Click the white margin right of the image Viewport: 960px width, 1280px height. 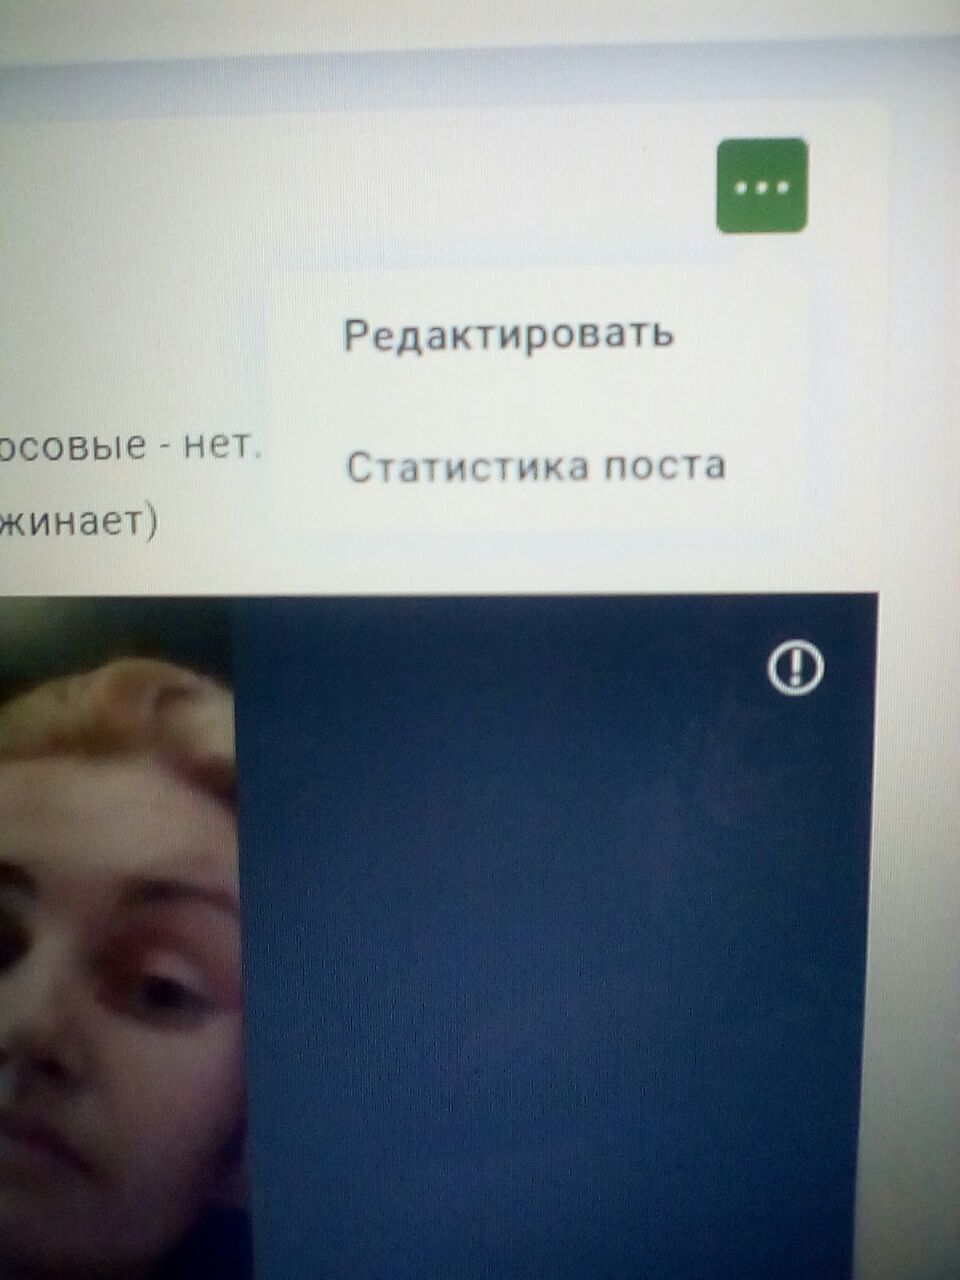click(x=915, y=900)
